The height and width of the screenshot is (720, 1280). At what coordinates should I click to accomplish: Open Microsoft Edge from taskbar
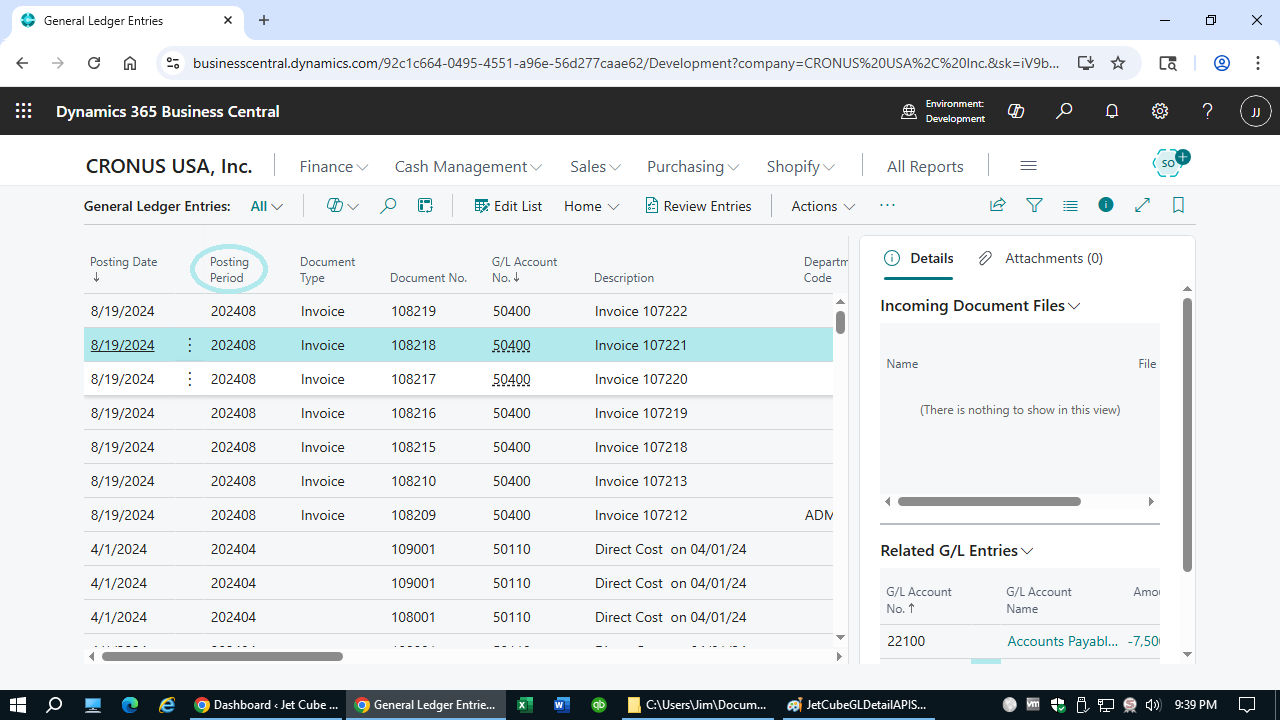pyautogui.click(x=130, y=705)
